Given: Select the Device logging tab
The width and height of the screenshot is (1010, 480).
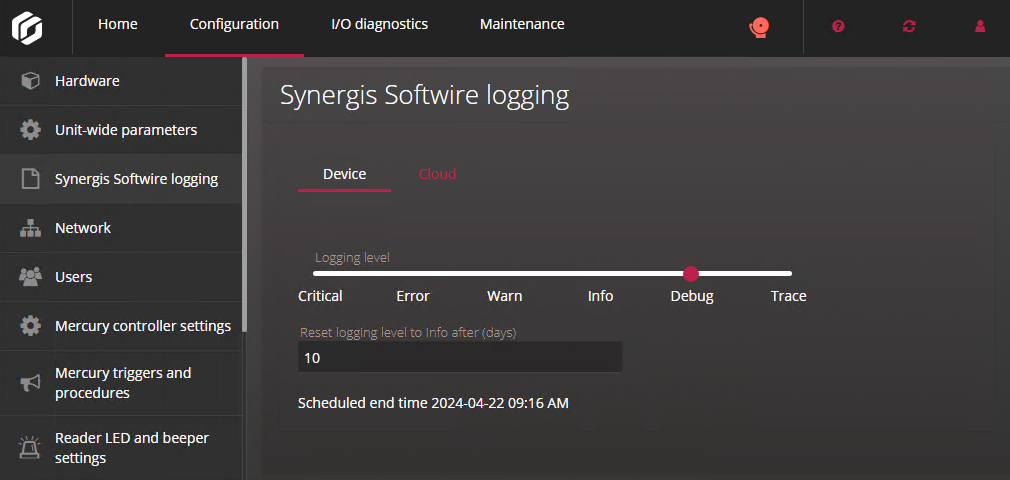Looking at the screenshot, I should coord(344,174).
